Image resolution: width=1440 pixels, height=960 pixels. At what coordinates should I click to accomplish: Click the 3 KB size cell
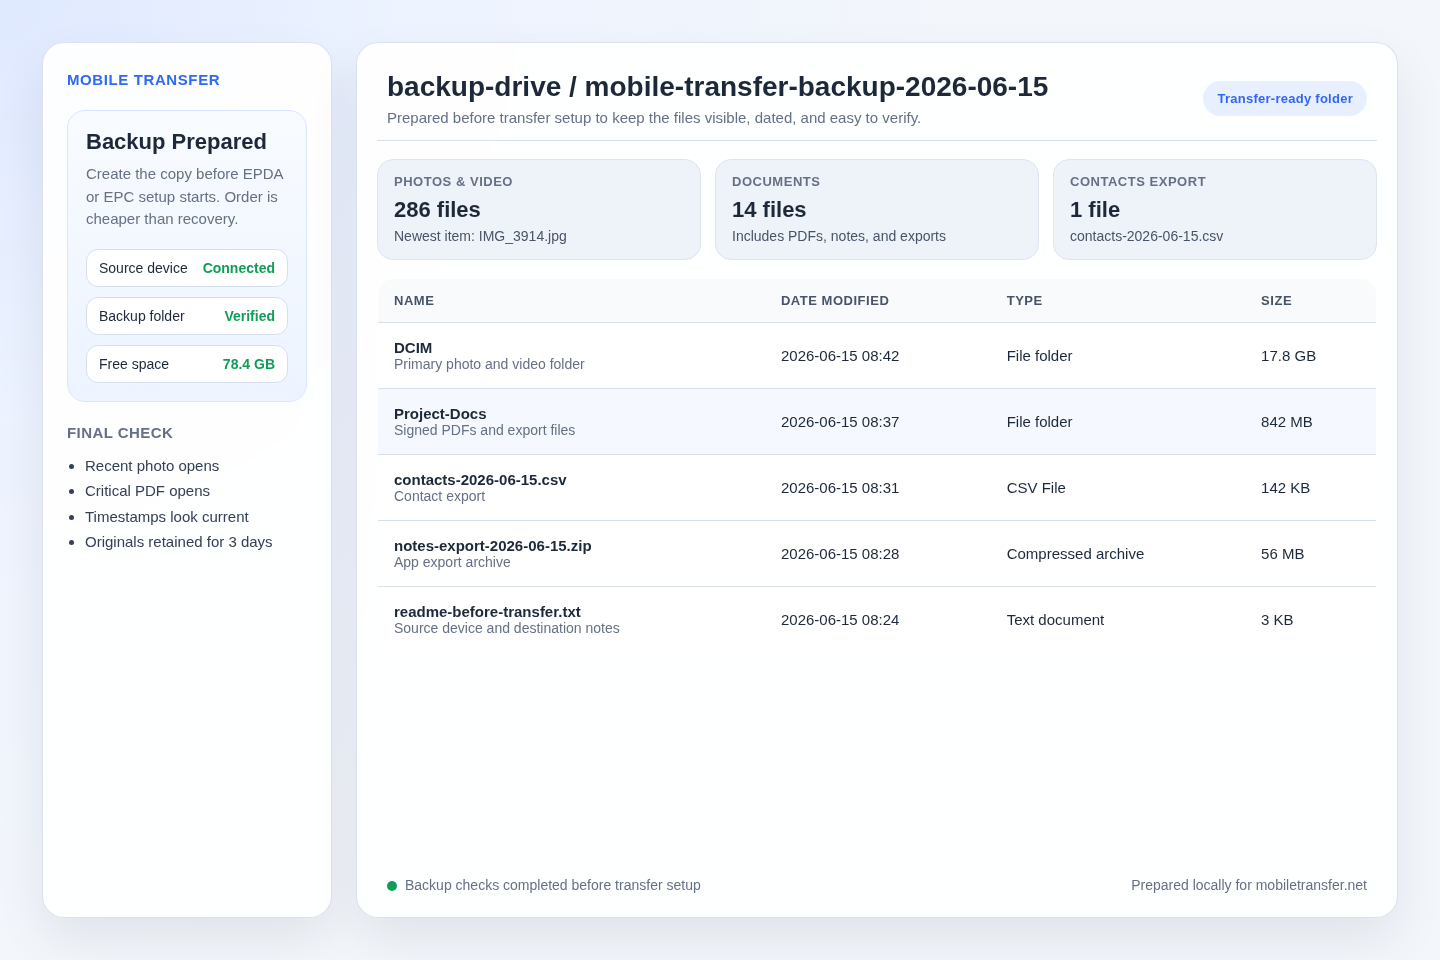point(1277,620)
